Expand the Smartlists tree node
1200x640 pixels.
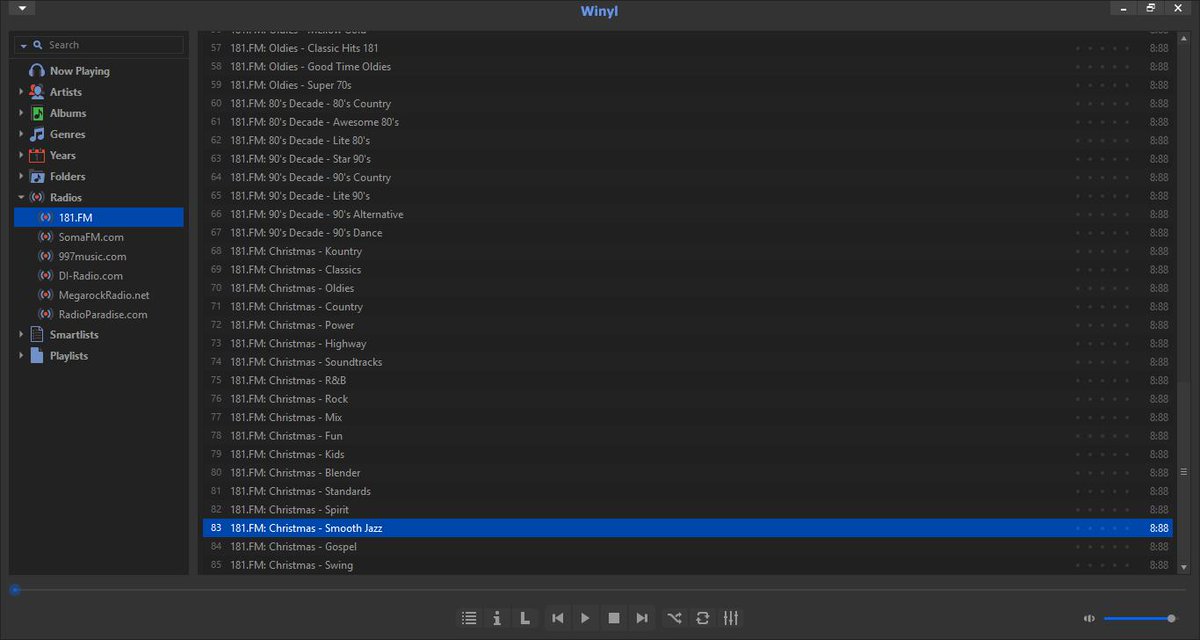click(21, 335)
